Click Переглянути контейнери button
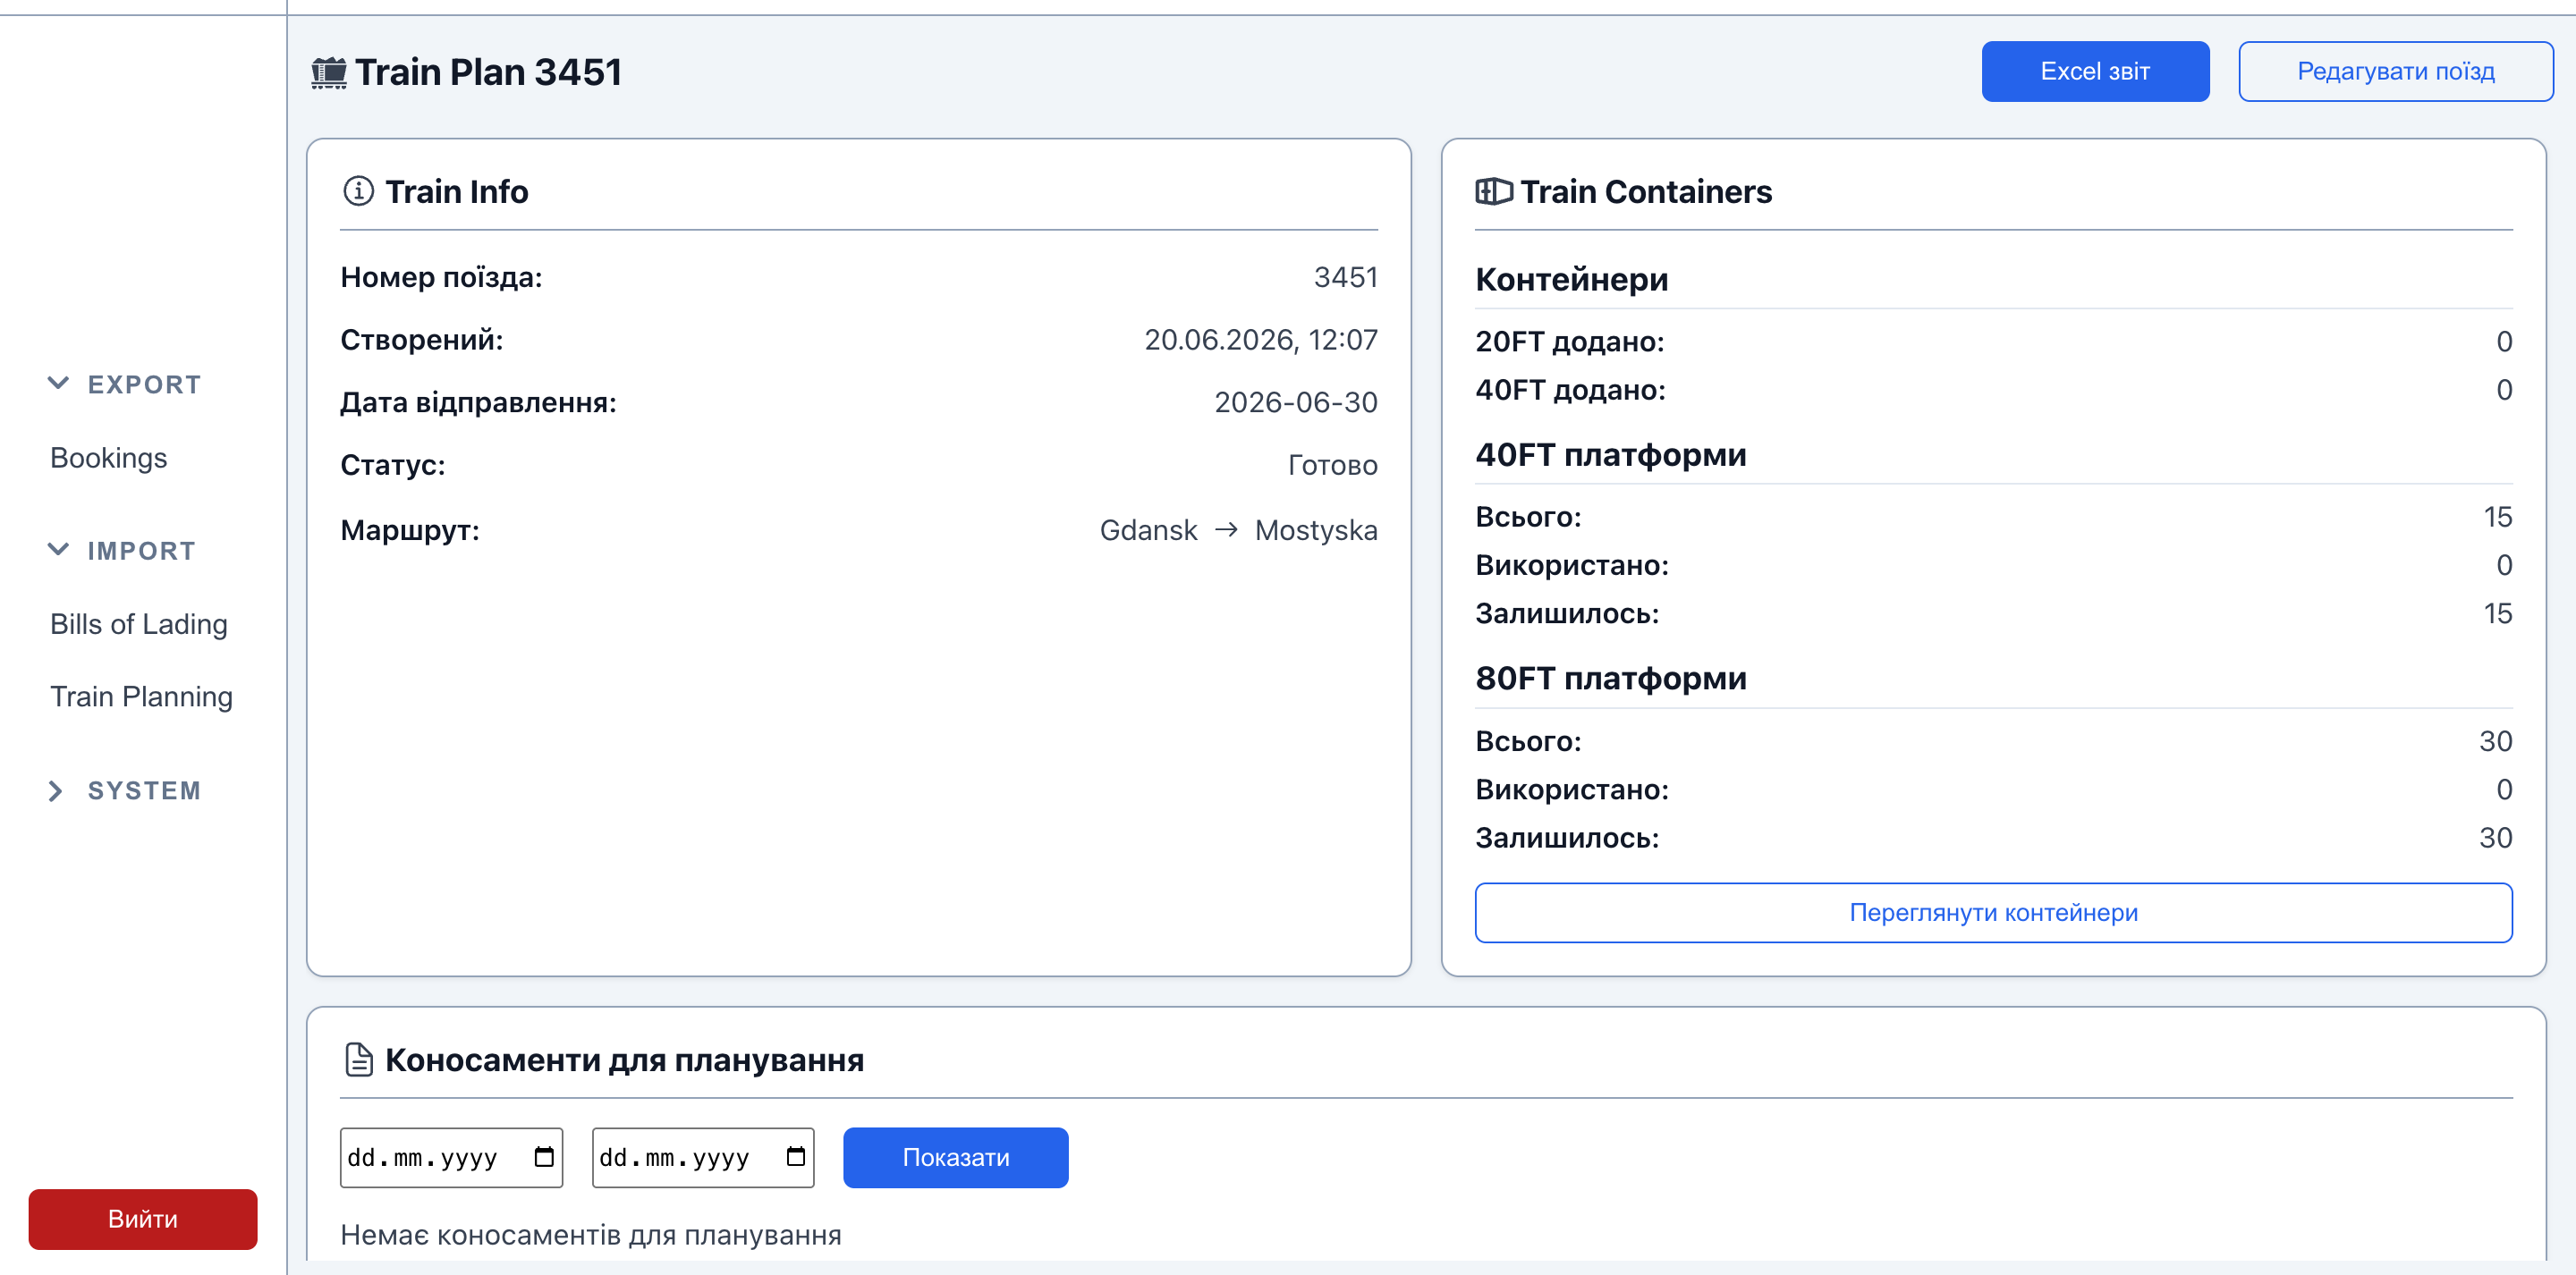2576x1275 pixels. tap(1993, 912)
